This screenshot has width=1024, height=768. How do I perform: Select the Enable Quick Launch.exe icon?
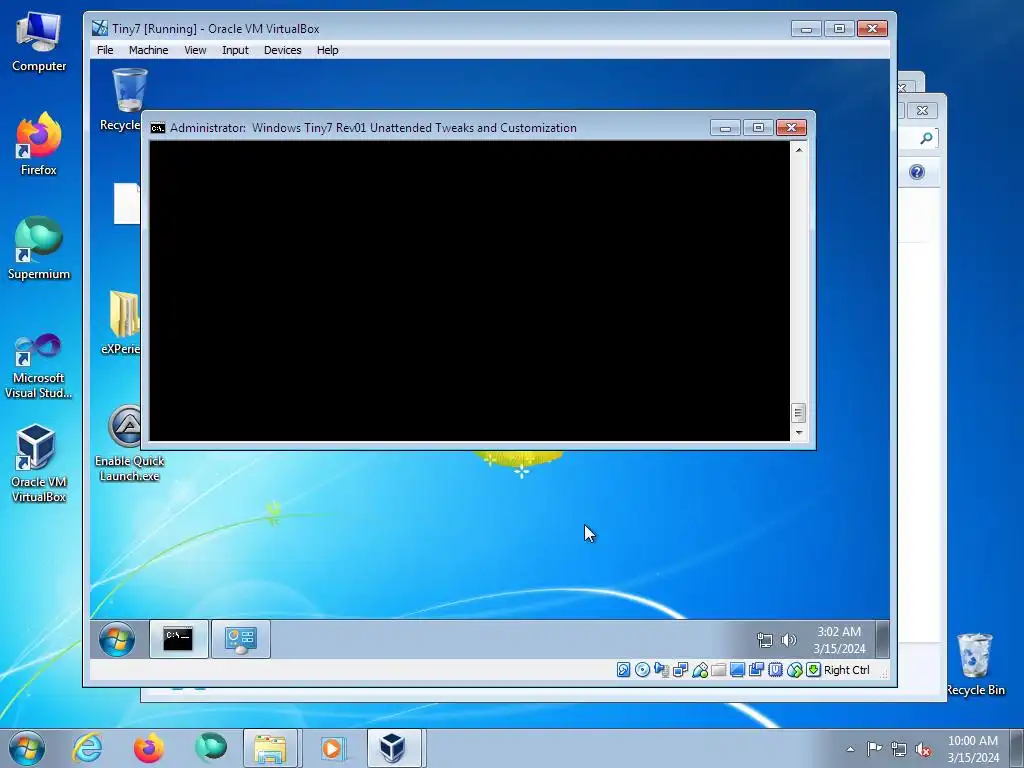pyautogui.click(x=129, y=444)
